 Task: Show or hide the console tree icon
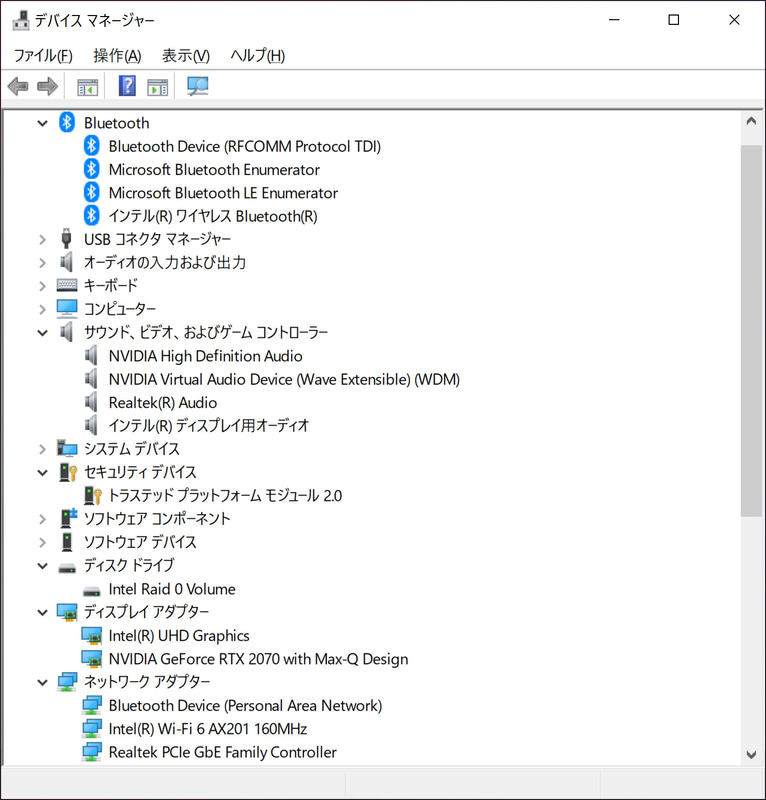click(x=87, y=87)
